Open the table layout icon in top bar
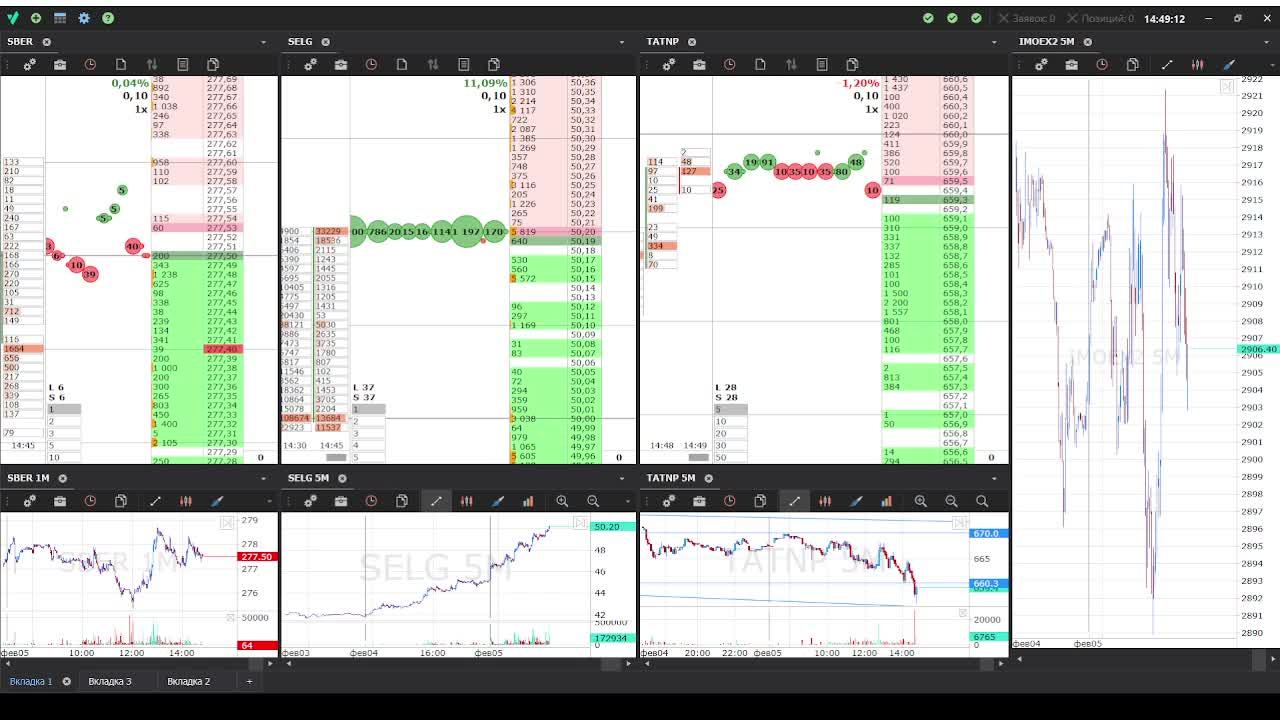 click(60, 18)
